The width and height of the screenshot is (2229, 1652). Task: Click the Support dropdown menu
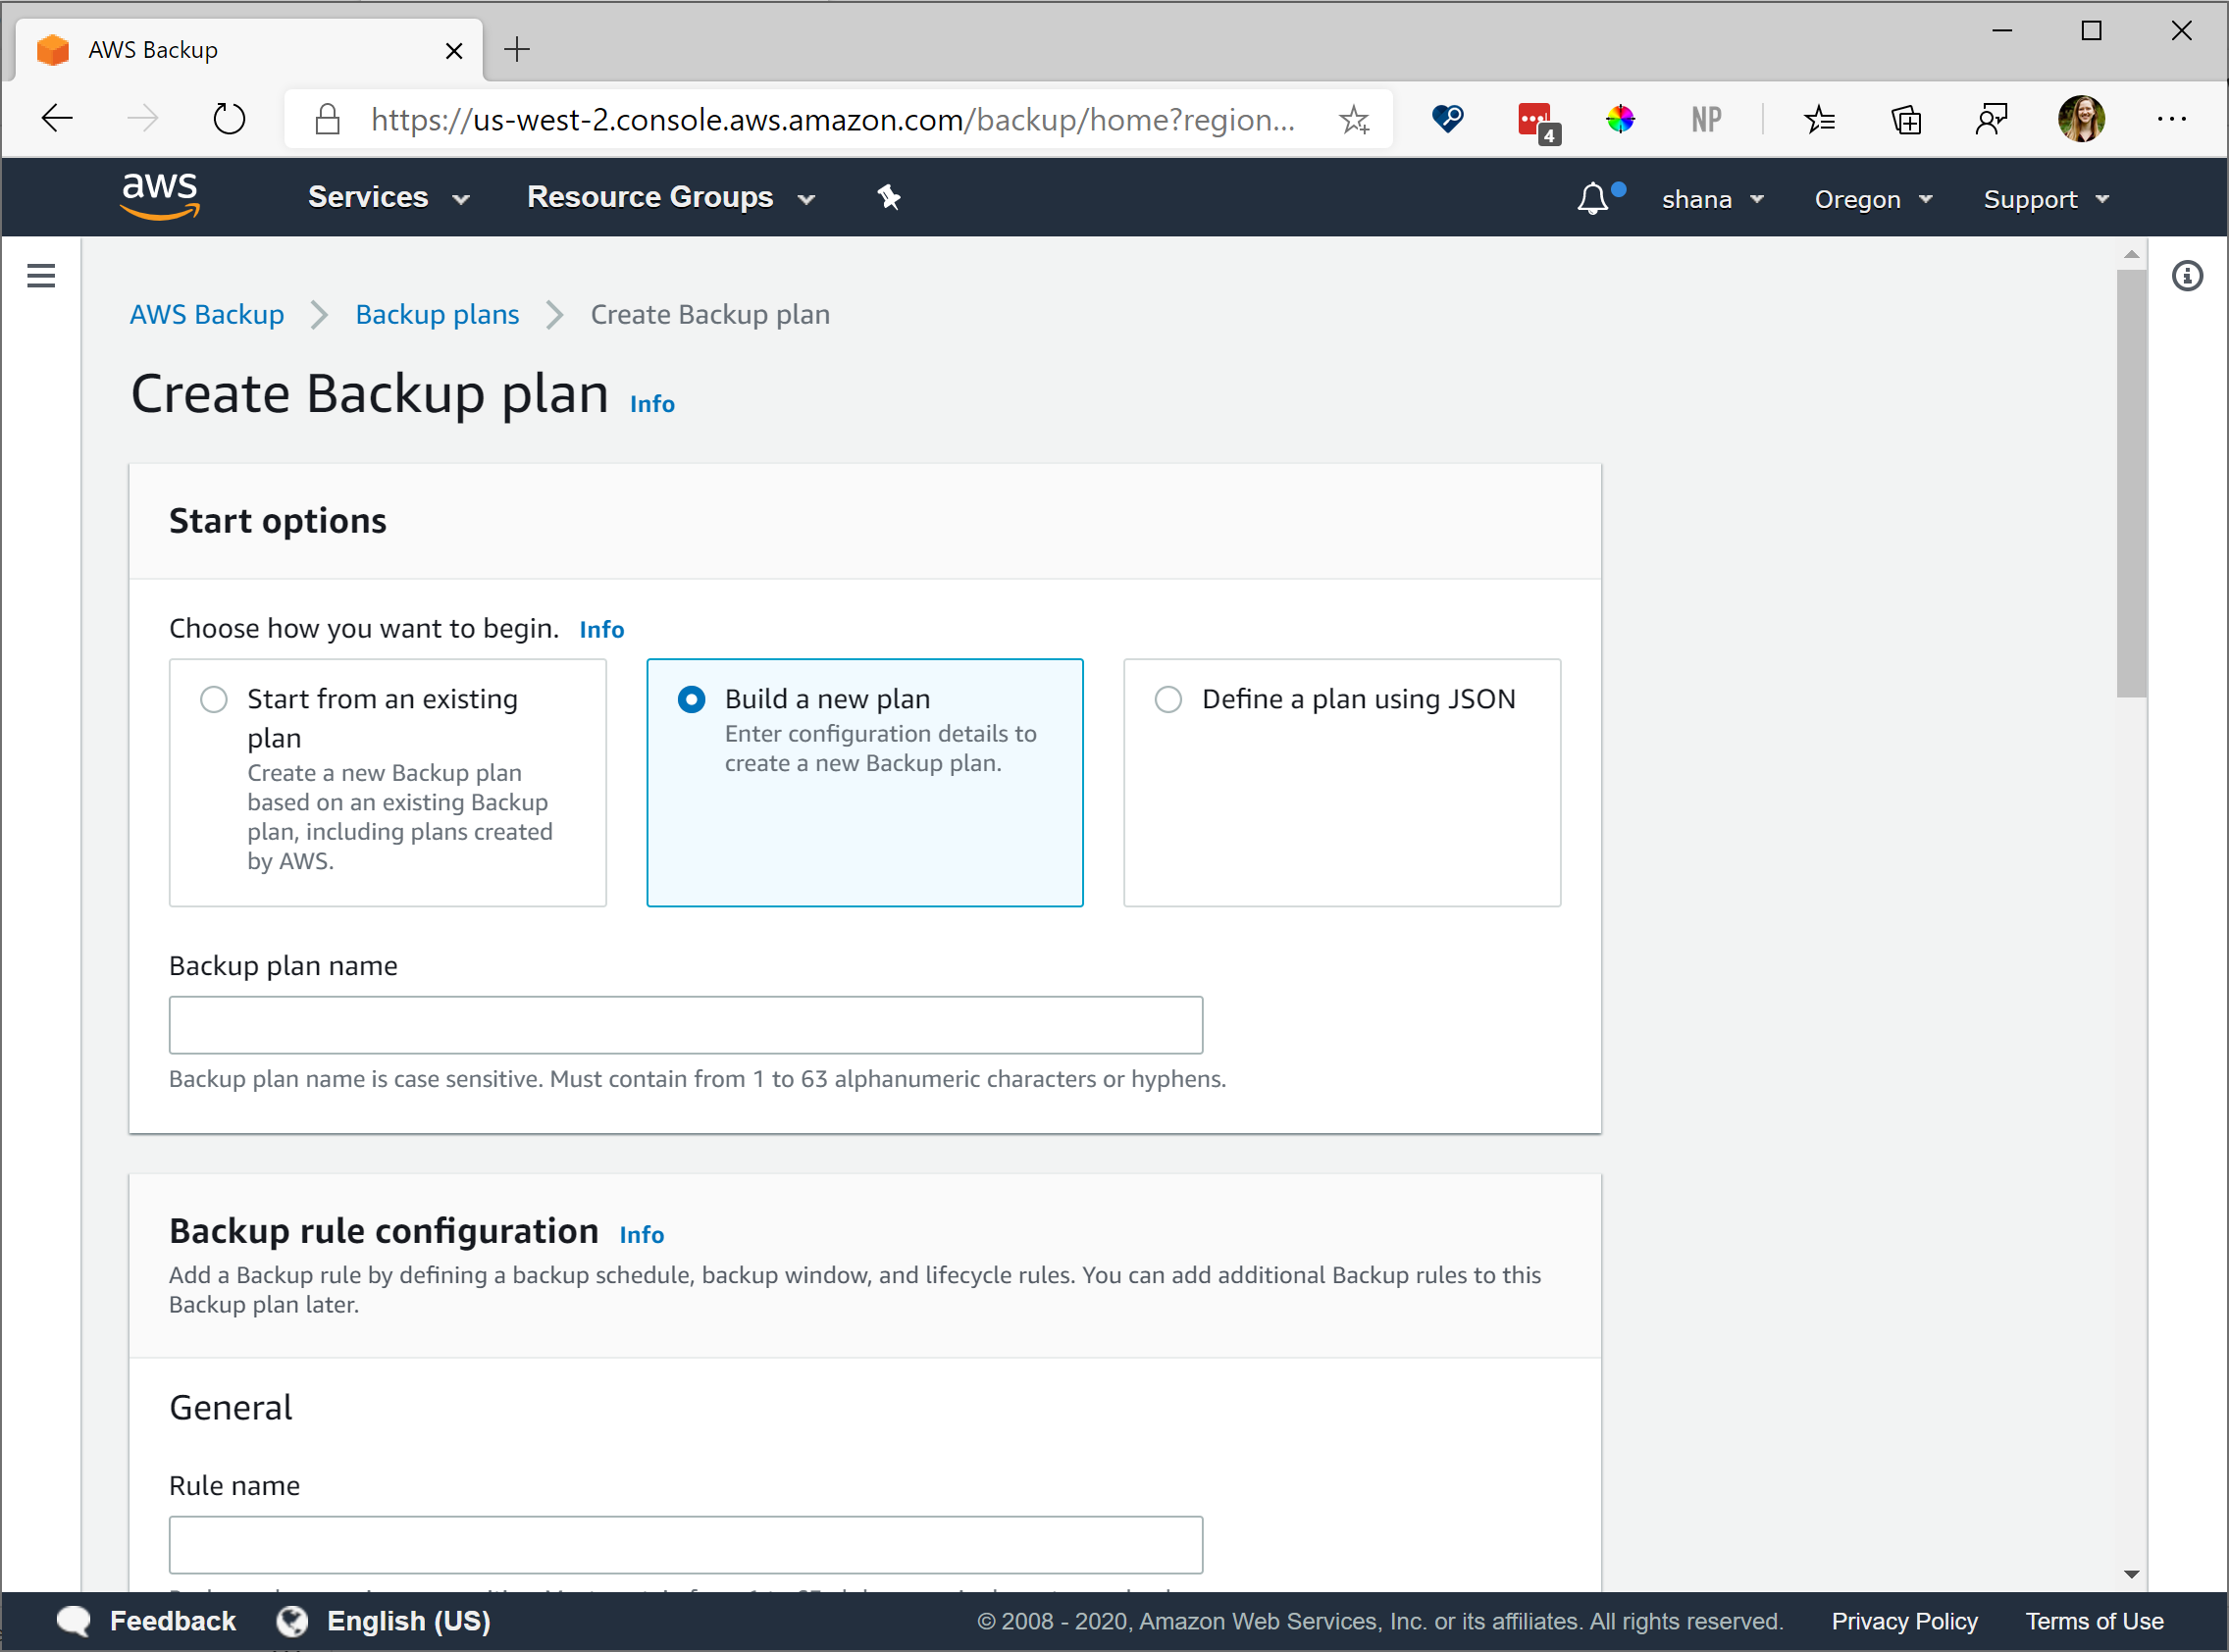[x=2050, y=198]
